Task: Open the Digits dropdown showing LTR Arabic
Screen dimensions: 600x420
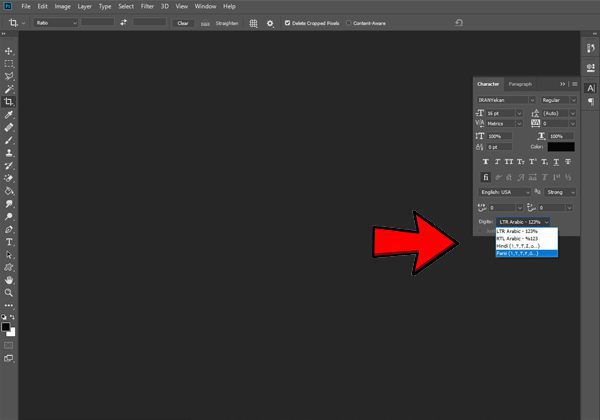Action: pyautogui.click(x=523, y=222)
